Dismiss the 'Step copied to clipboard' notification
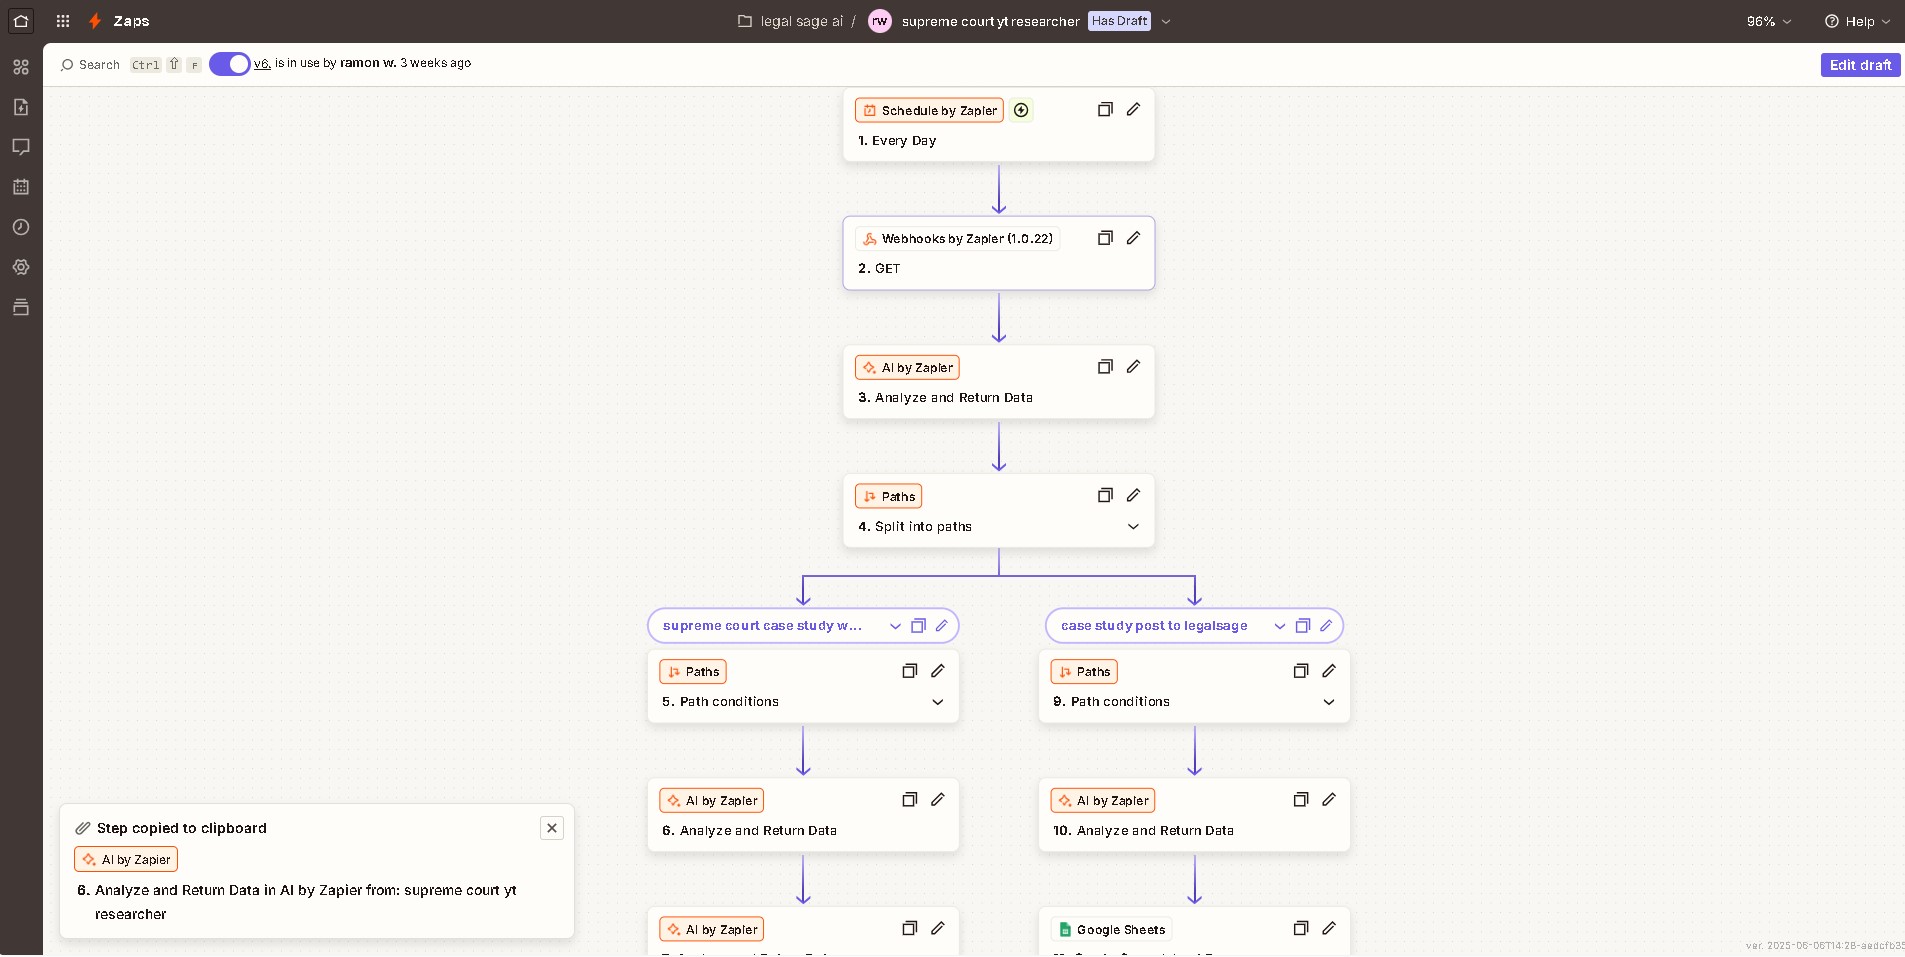The width and height of the screenshot is (1905, 957). pos(552,828)
